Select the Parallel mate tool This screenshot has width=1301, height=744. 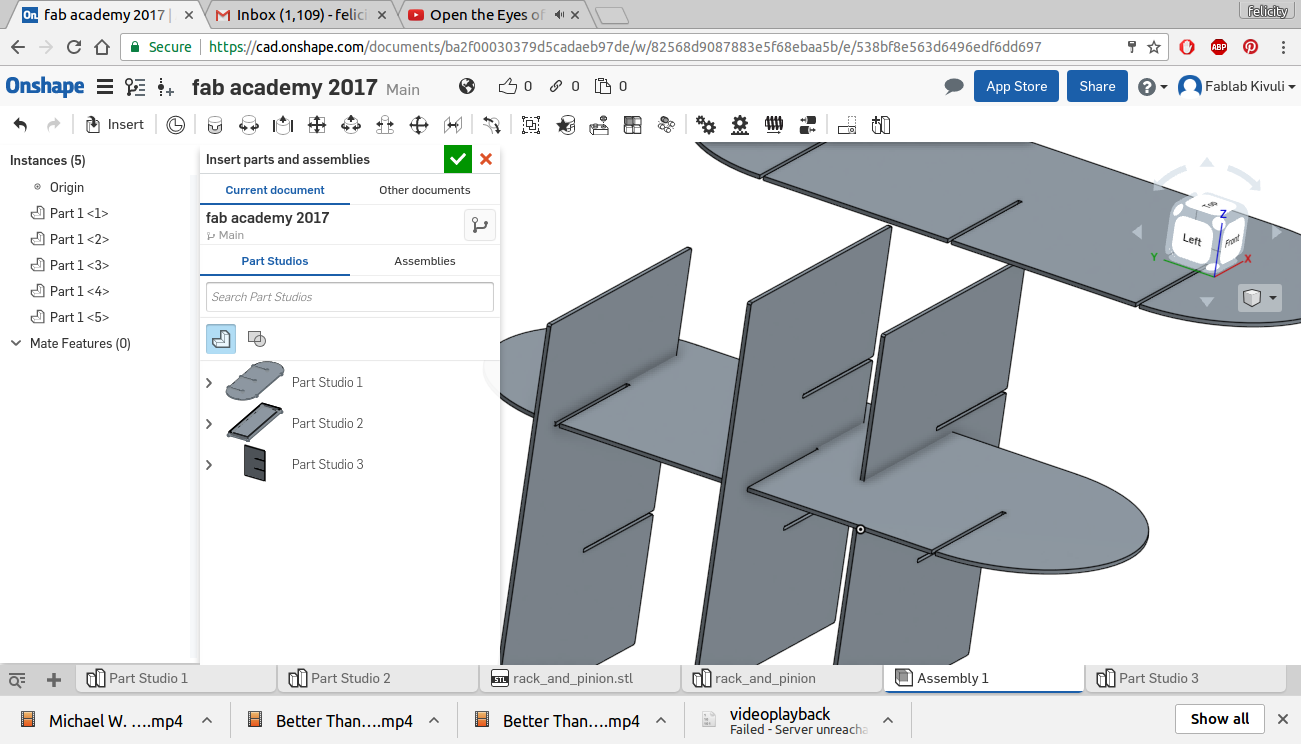[453, 125]
